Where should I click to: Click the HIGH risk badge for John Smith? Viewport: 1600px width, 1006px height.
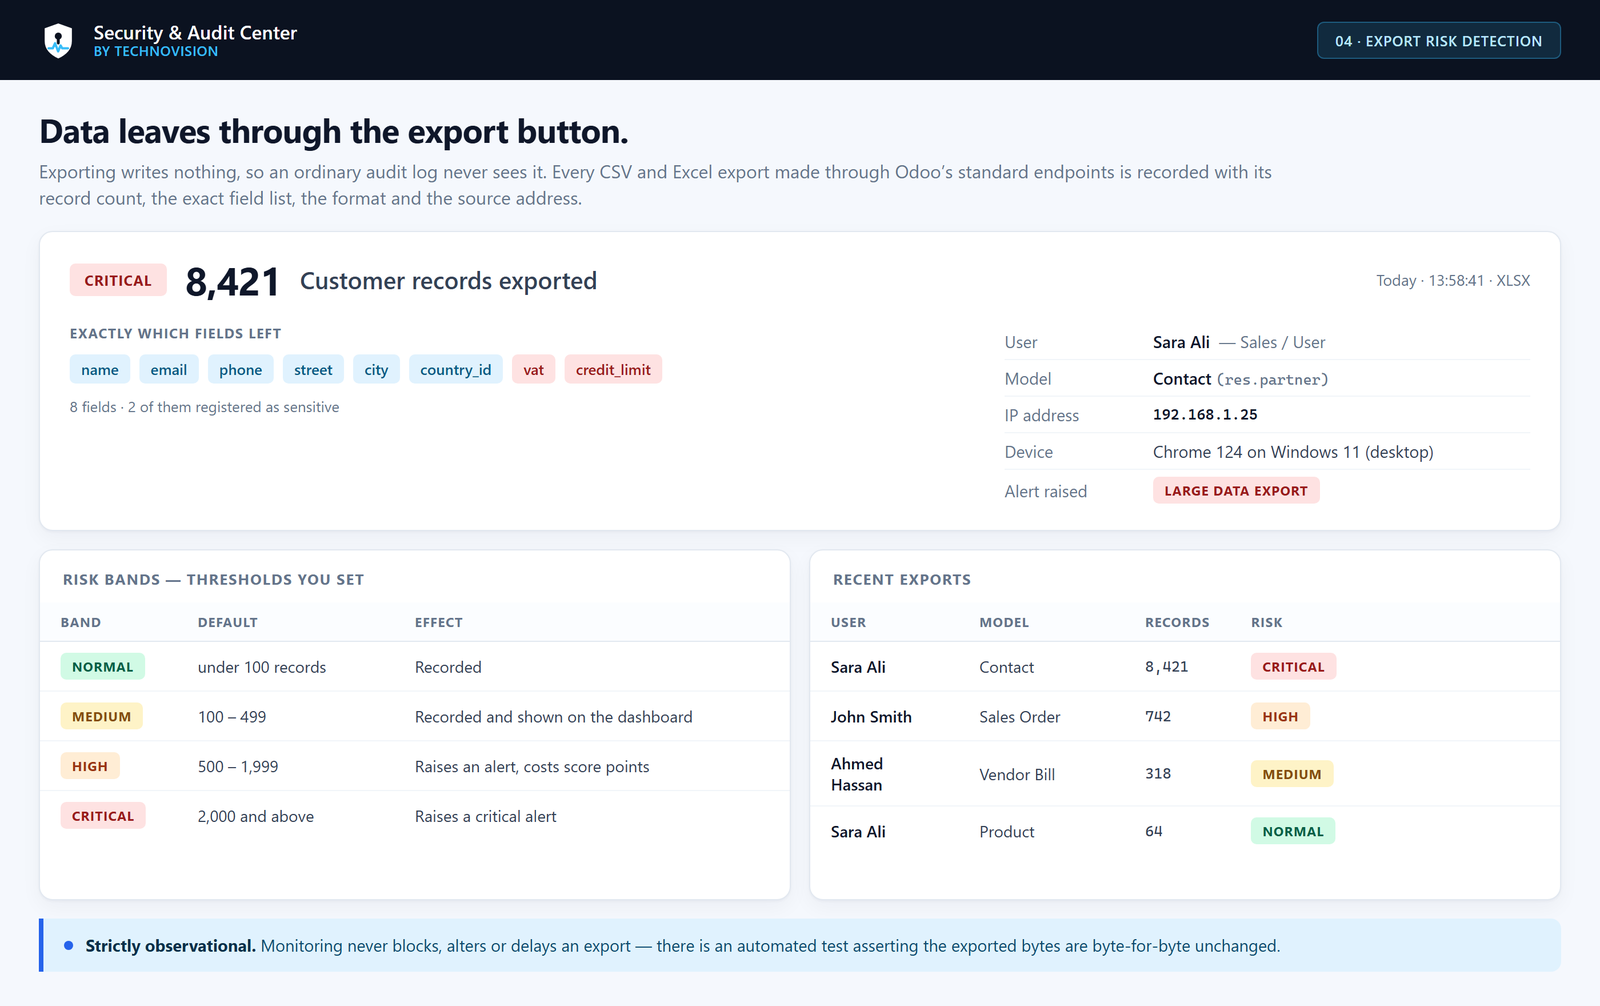(x=1280, y=717)
